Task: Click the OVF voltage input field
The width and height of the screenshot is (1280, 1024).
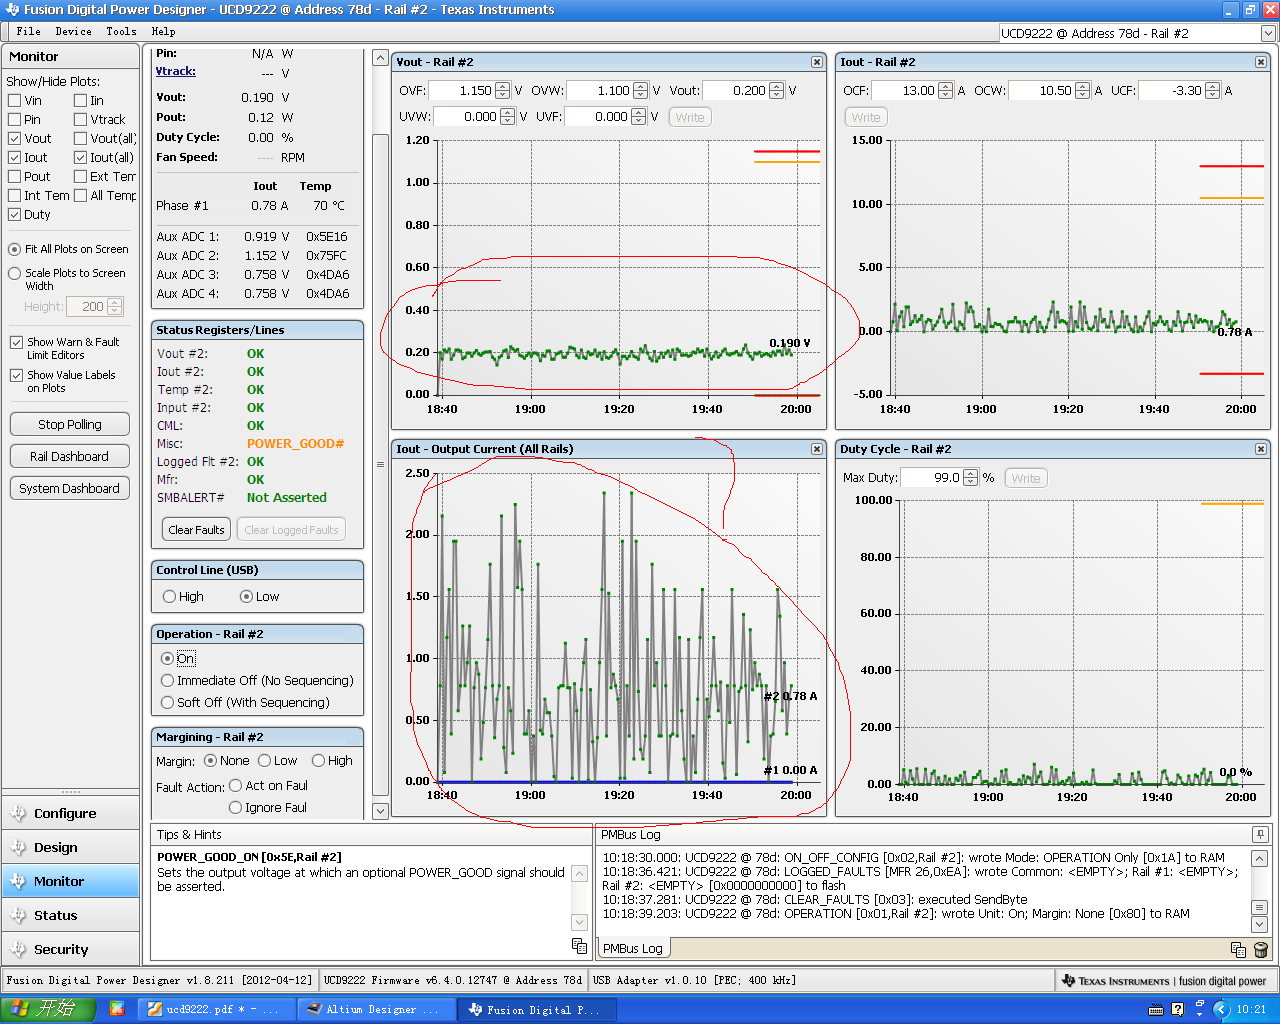Action: [x=461, y=90]
